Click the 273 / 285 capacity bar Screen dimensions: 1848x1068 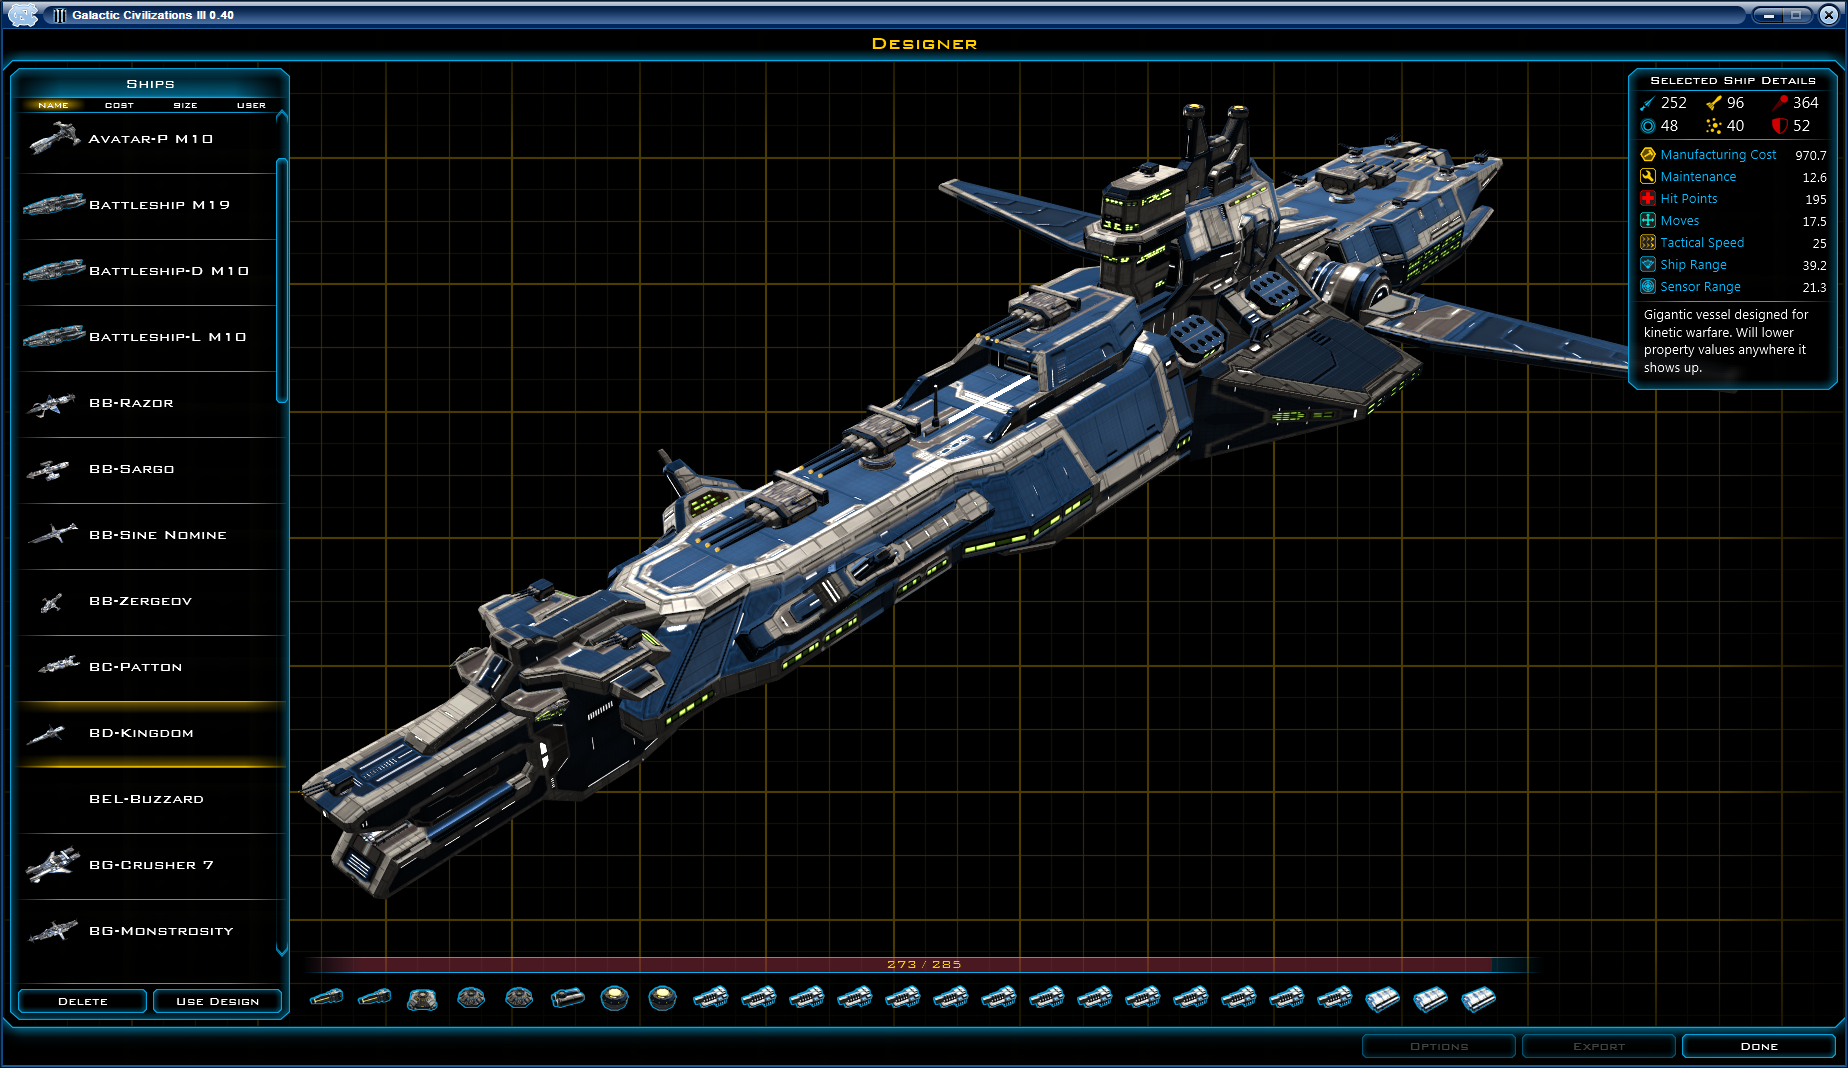[924, 964]
